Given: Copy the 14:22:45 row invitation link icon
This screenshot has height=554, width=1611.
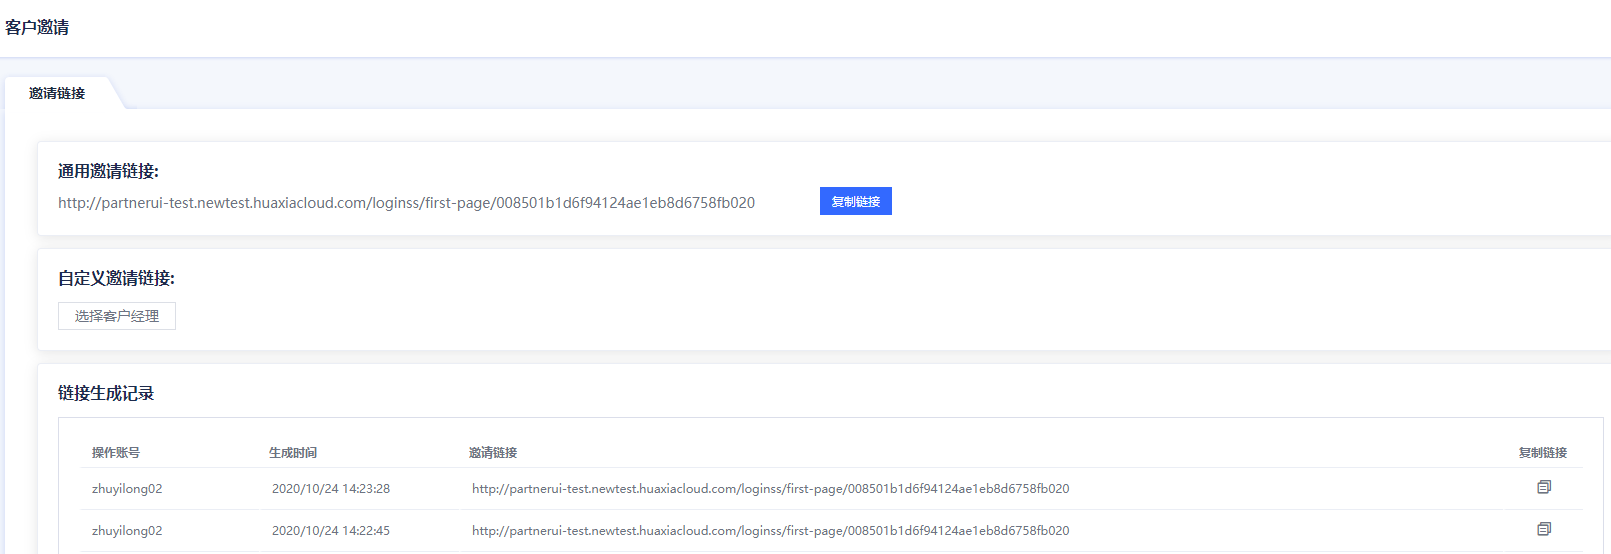Looking at the screenshot, I should tap(1543, 529).
